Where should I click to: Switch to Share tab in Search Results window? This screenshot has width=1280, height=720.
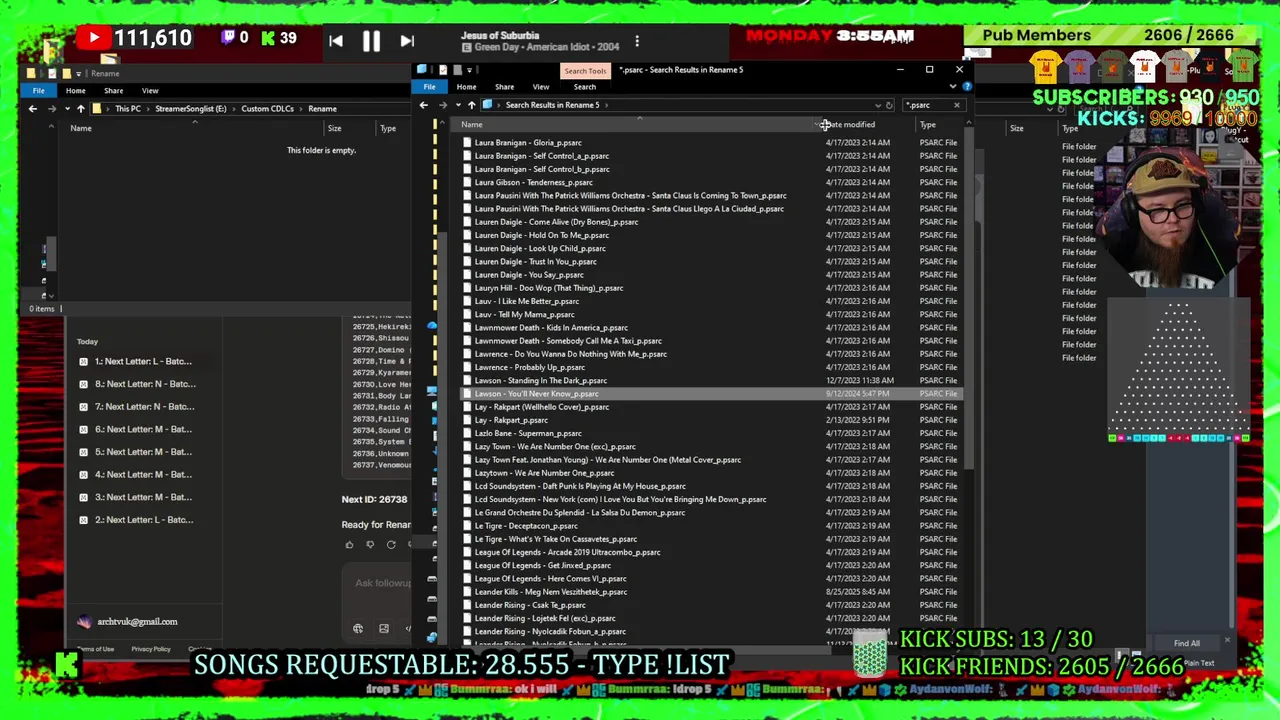pyautogui.click(x=504, y=87)
